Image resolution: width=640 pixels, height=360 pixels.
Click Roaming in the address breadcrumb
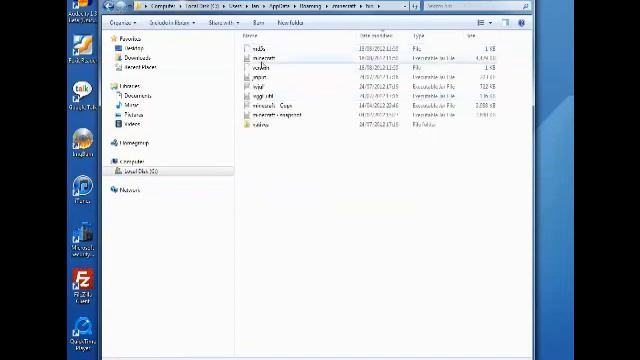[310, 6]
